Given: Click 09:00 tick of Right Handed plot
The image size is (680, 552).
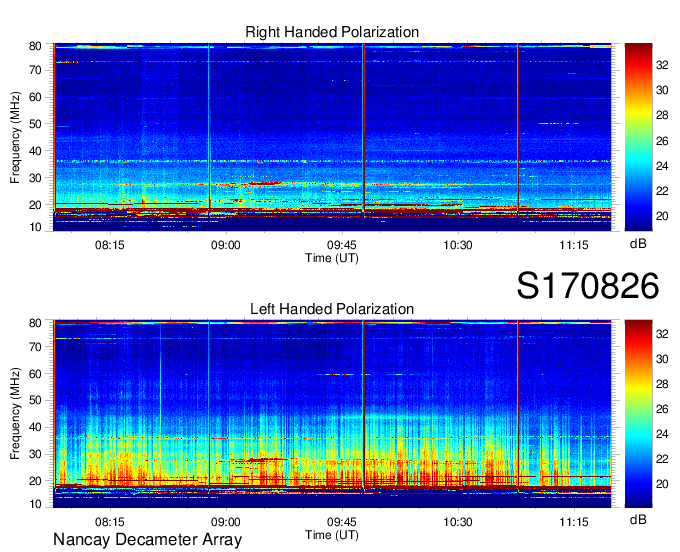Looking at the screenshot, I should pyautogui.click(x=226, y=245).
